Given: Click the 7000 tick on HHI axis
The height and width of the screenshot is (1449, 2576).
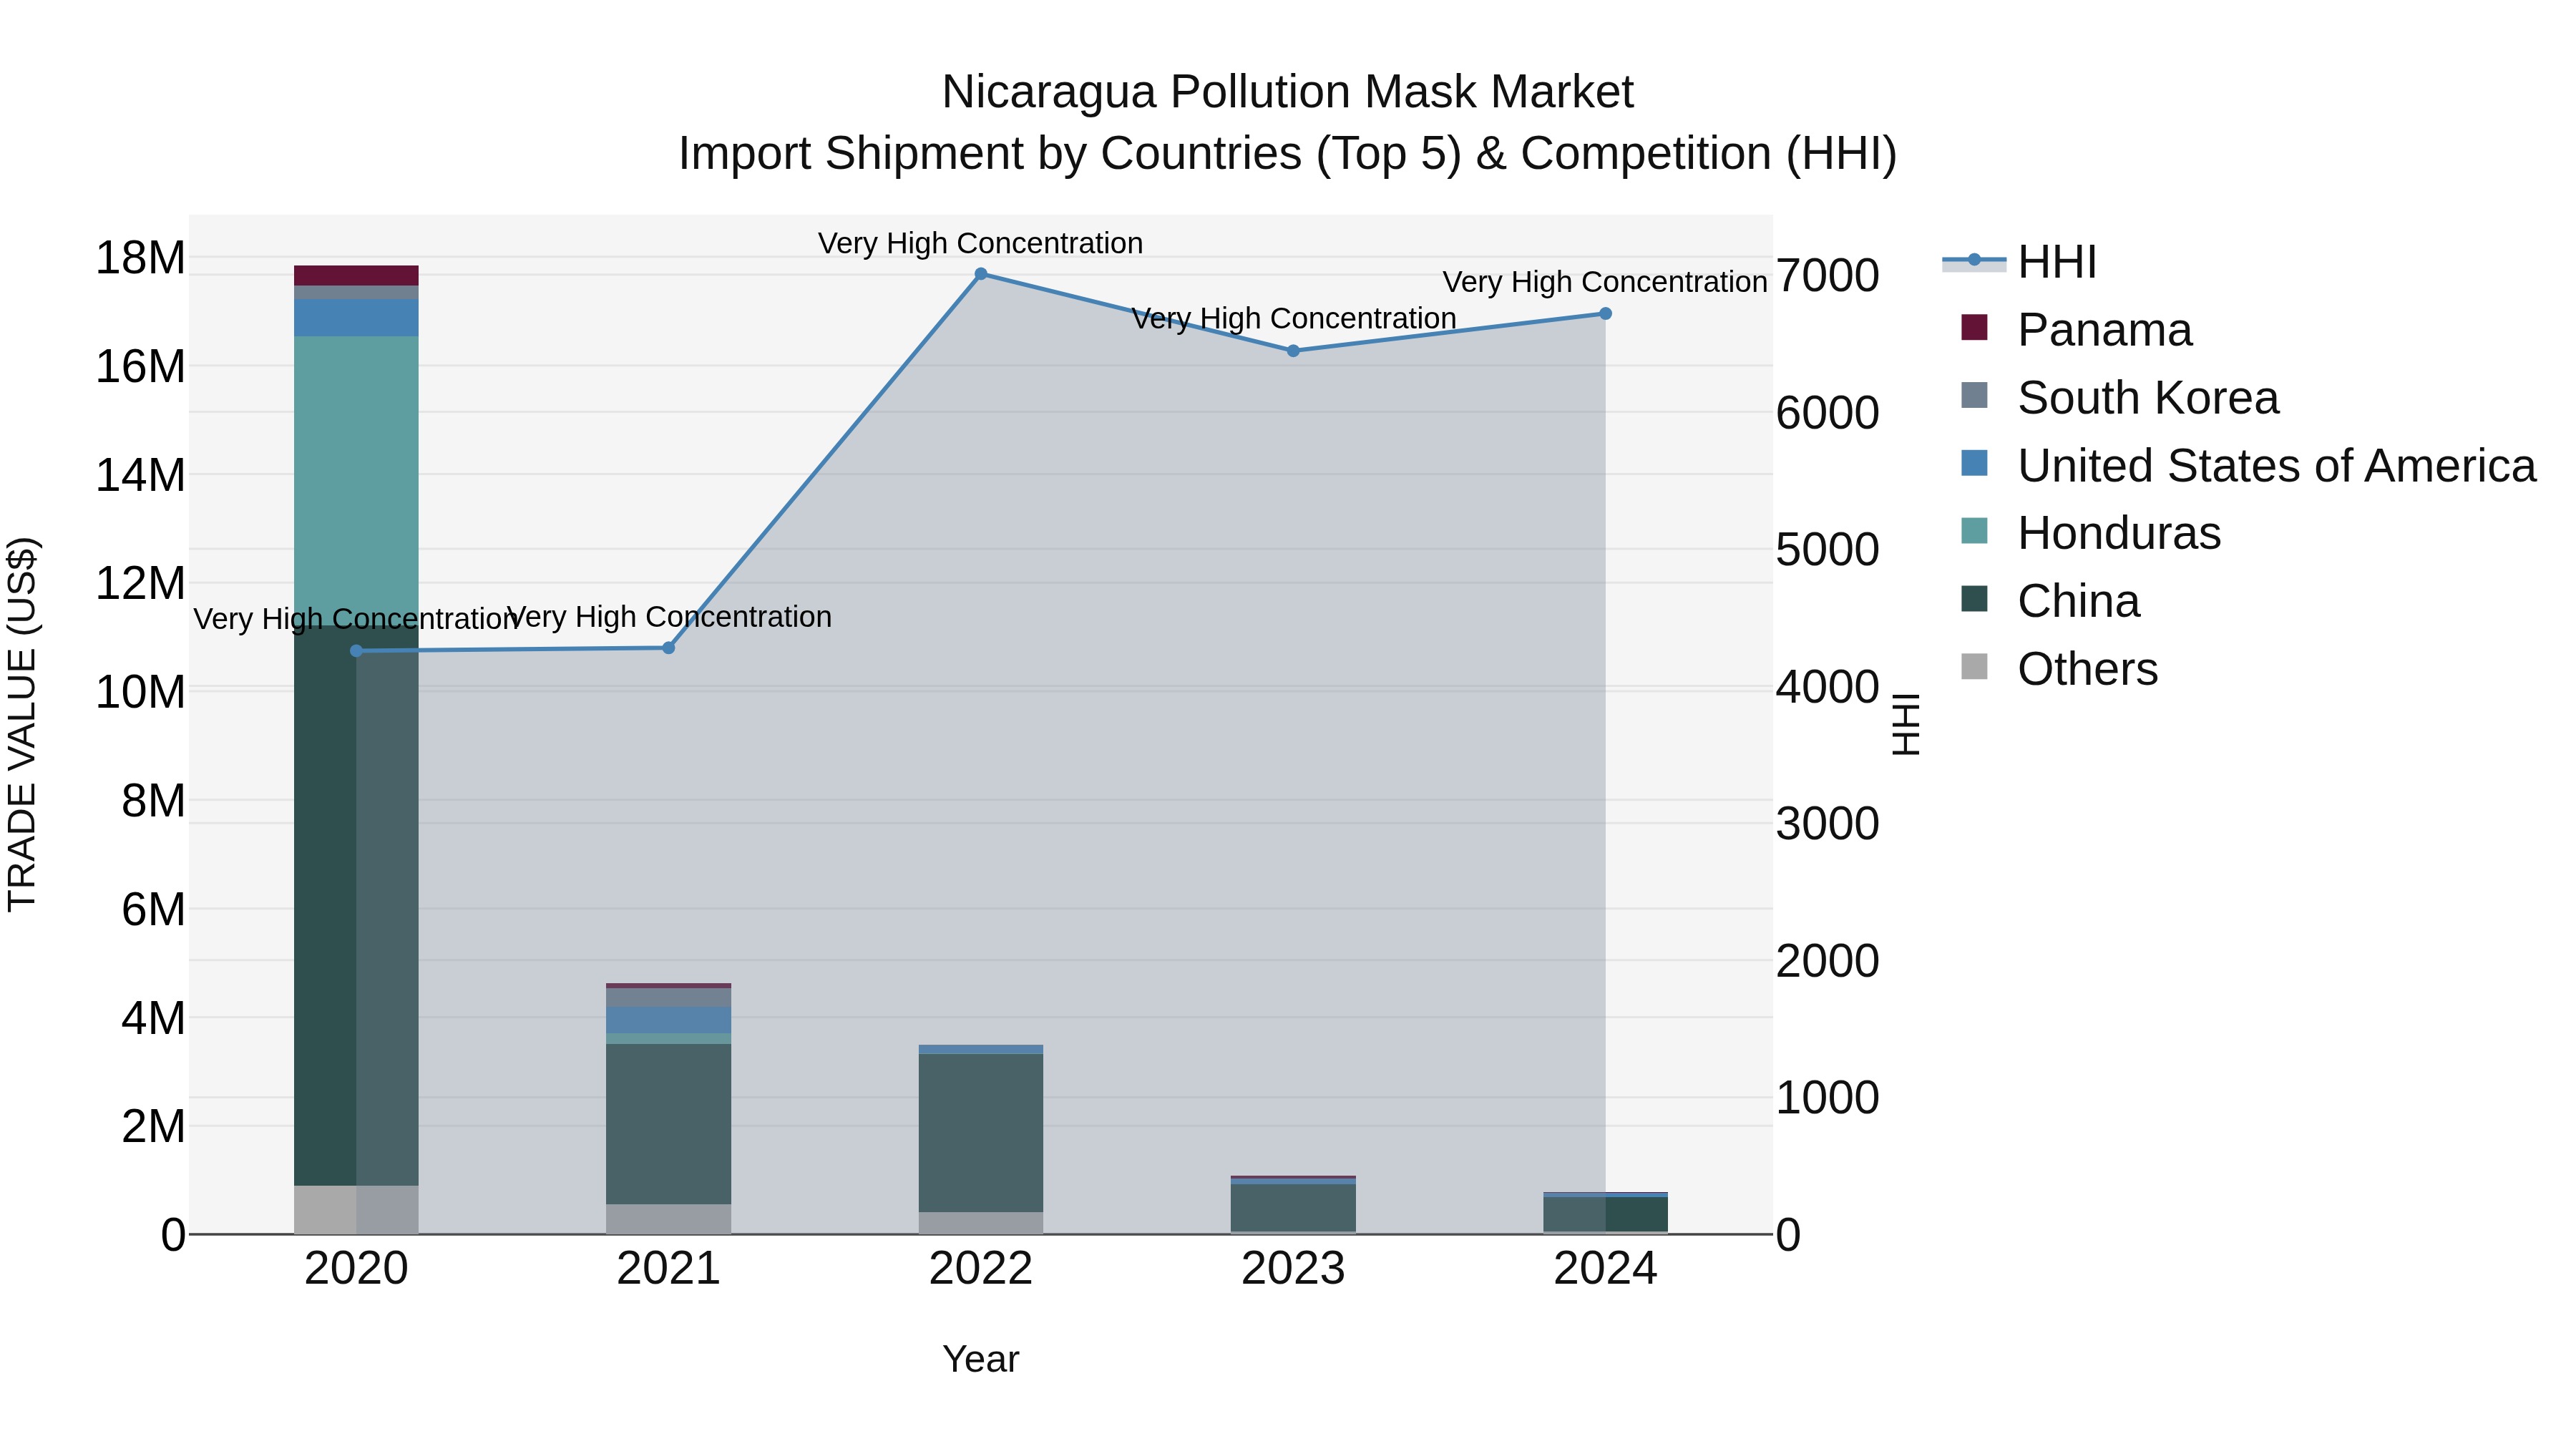Looking at the screenshot, I should pos(1828,276).
